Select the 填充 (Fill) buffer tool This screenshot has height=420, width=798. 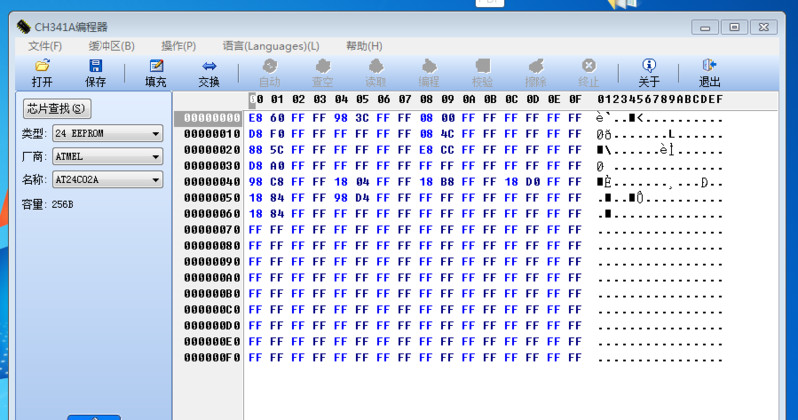155,66
